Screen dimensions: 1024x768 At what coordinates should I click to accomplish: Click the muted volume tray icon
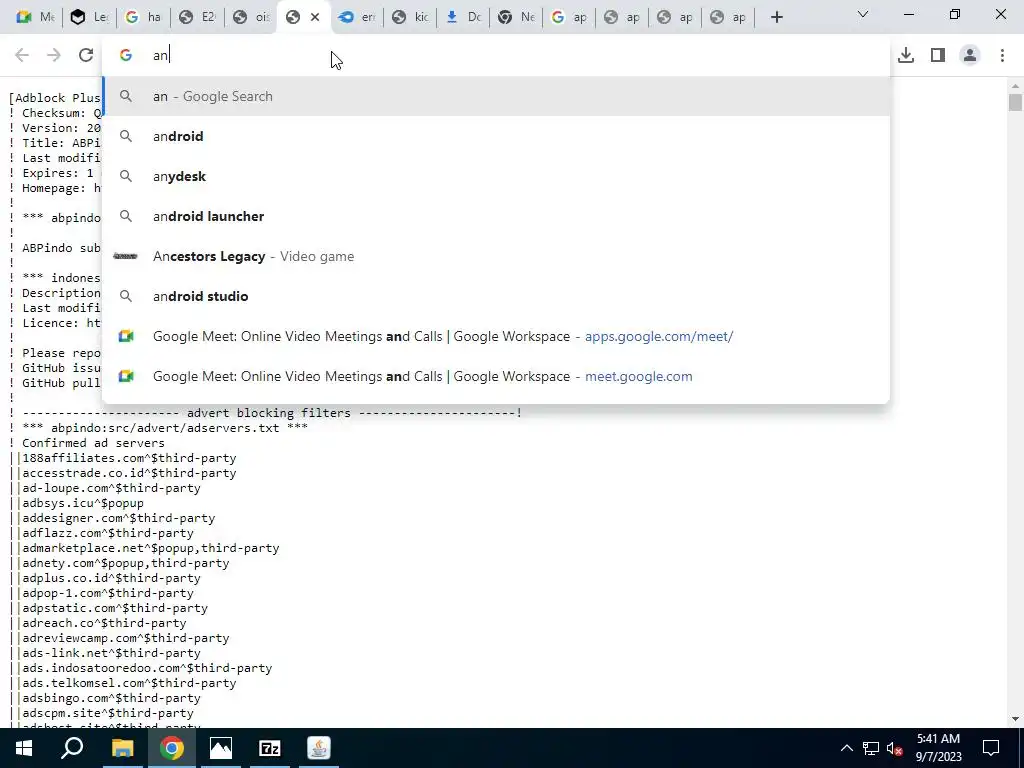pos(895,748)
